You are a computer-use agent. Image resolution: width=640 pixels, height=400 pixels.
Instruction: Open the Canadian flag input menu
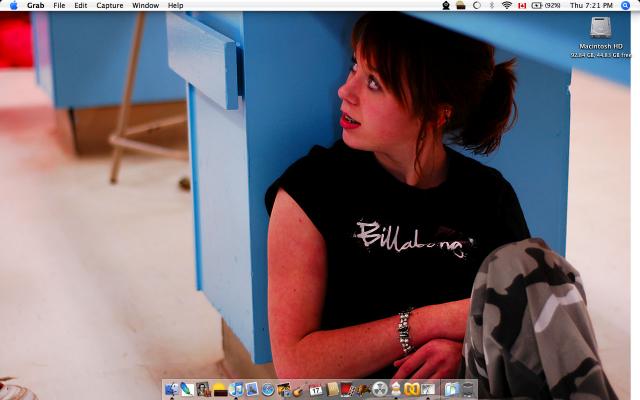click(522, 5)
